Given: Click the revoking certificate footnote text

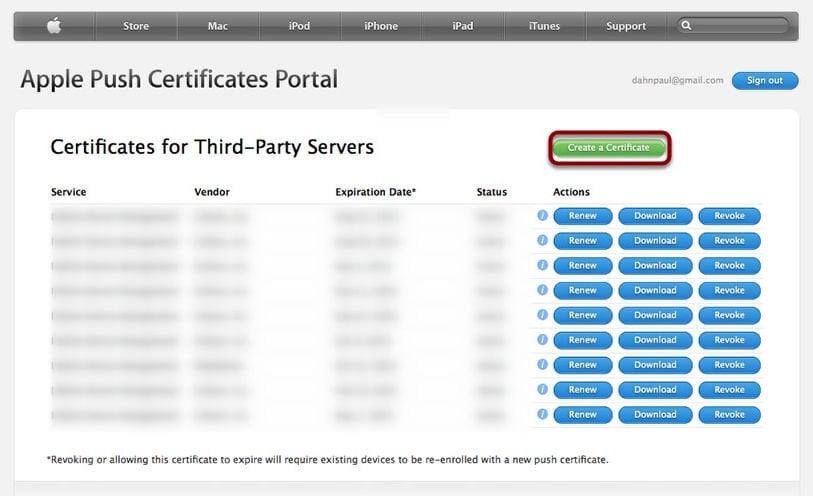Looking at the screenshot, I should click(x=328, y=460).
